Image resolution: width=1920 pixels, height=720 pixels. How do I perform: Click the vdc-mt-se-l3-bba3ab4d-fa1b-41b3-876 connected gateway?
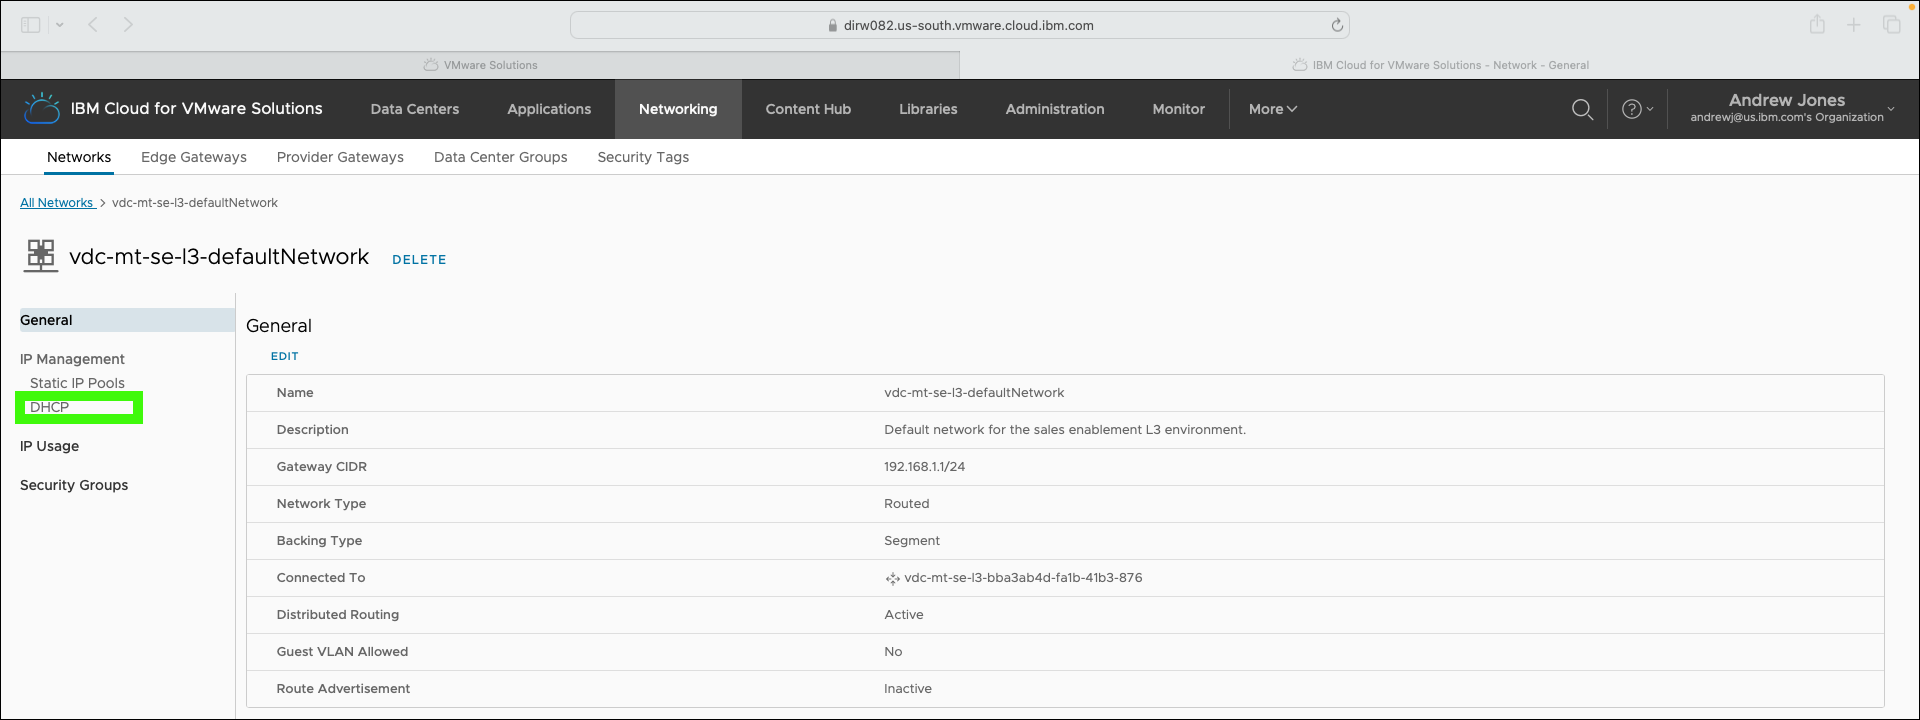[1023, 578]
